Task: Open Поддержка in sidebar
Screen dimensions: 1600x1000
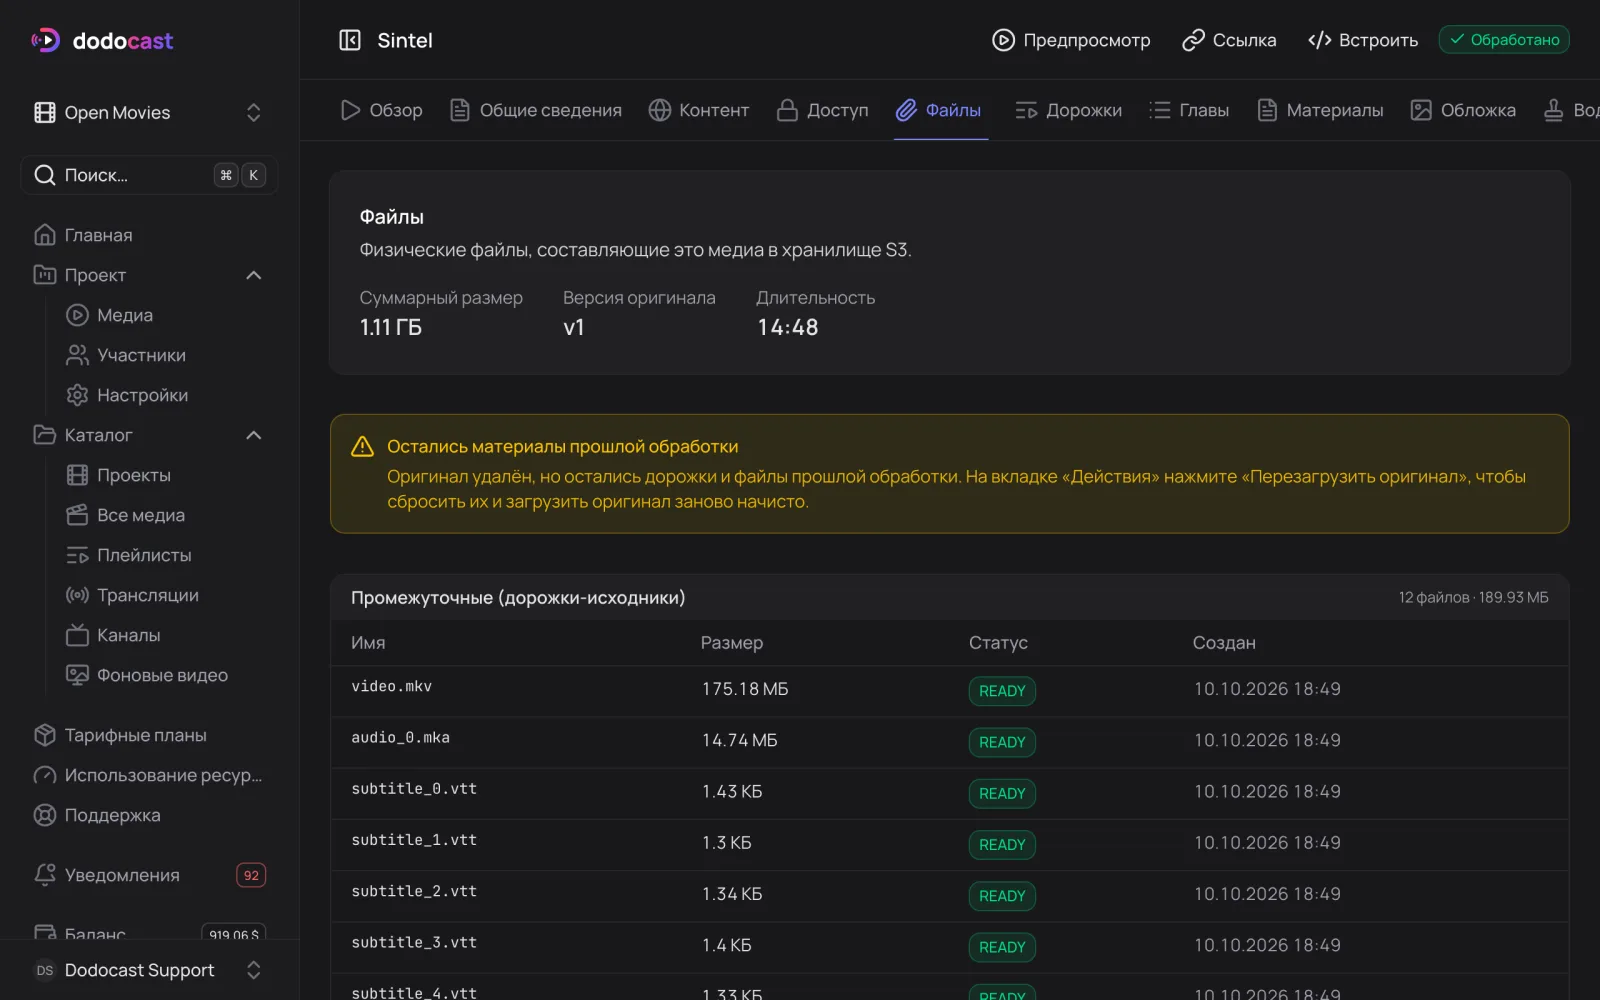Action: click(x=149, y=815)
